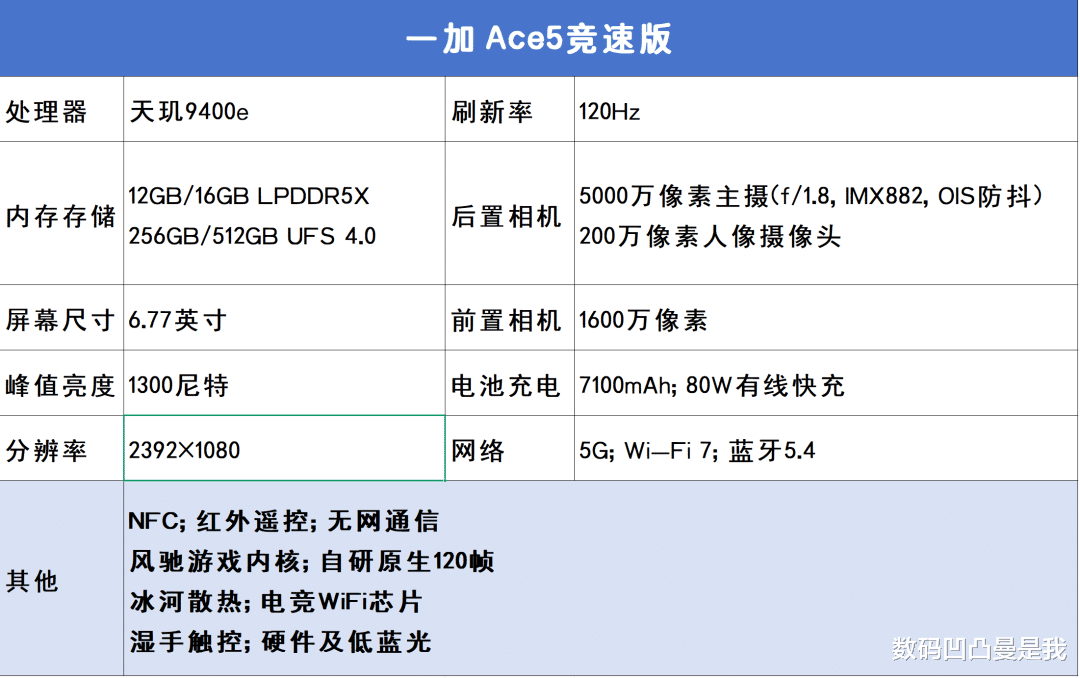The image size is (1080, 678).
Task: Select the 网络 label cell
Action: (510, 449)
